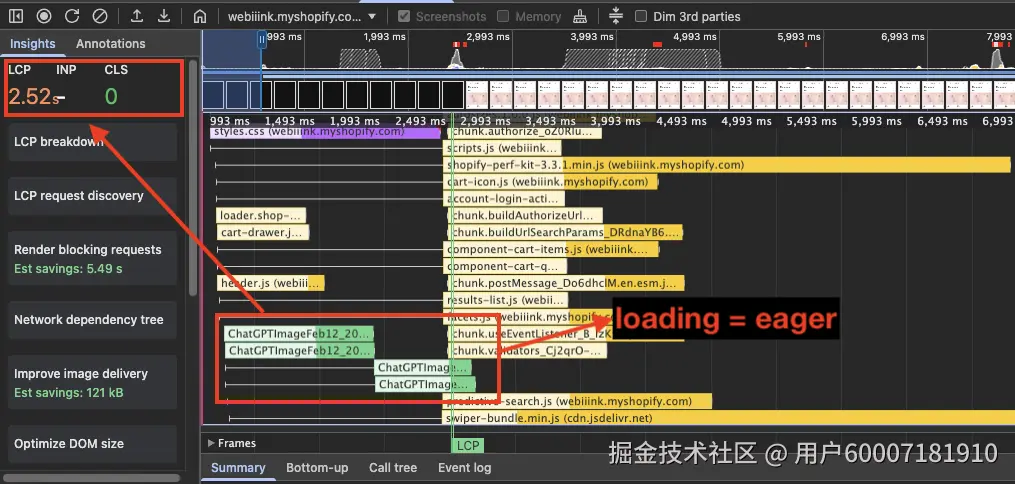The image size is (1015, 484).
Task: Click the CLS value 0
Action: [111, 96]
